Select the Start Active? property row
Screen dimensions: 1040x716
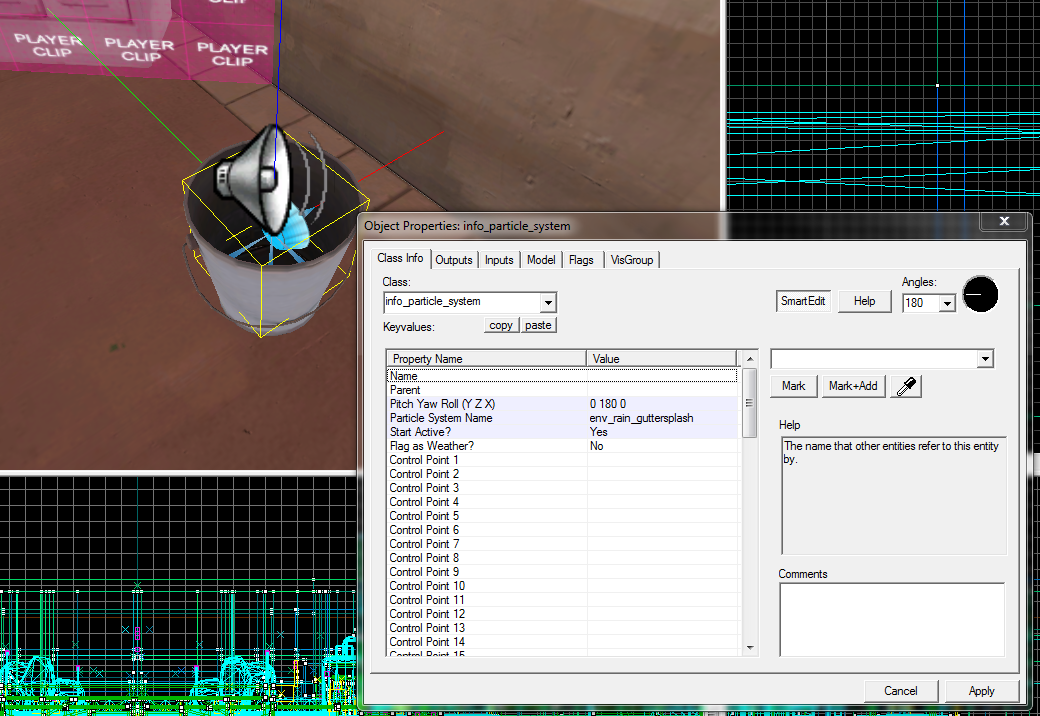(562, 432)
